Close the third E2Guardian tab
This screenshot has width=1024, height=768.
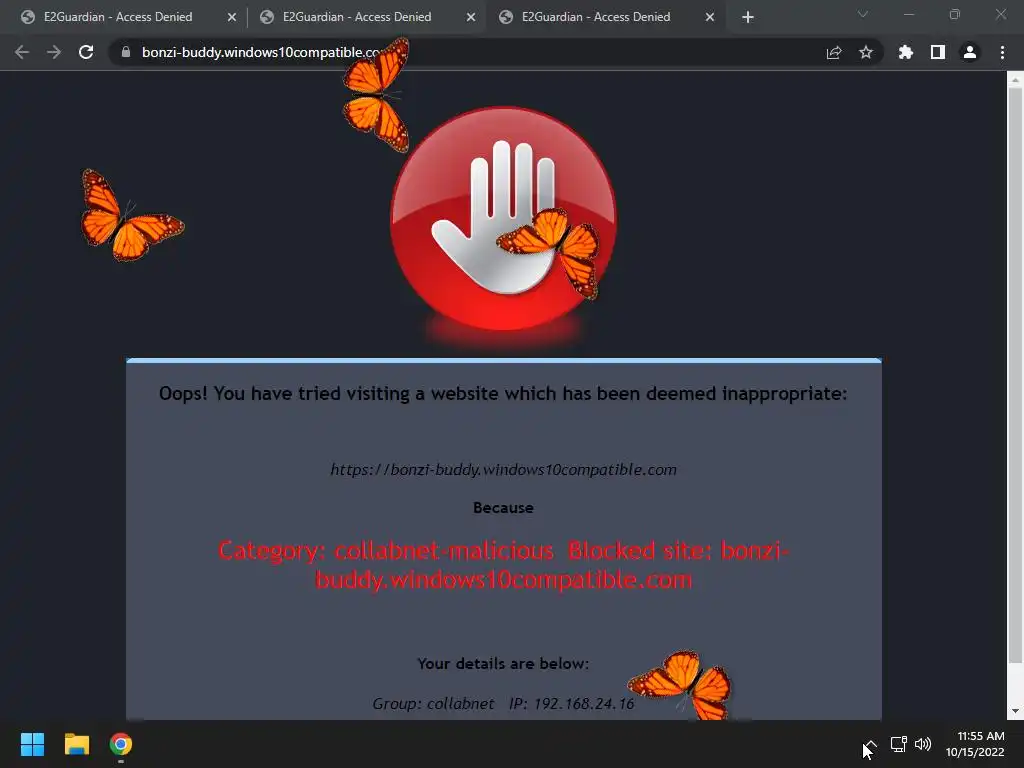710,17
